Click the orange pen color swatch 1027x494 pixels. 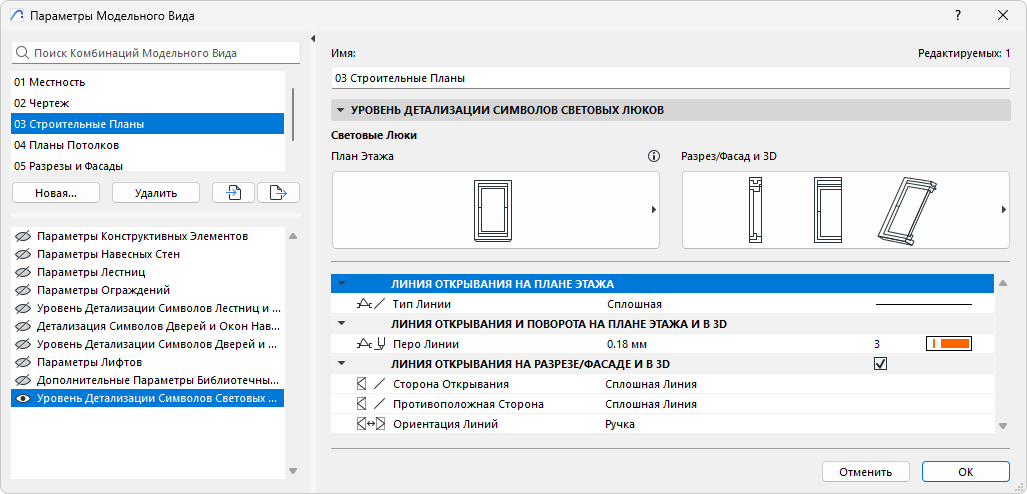948,344
